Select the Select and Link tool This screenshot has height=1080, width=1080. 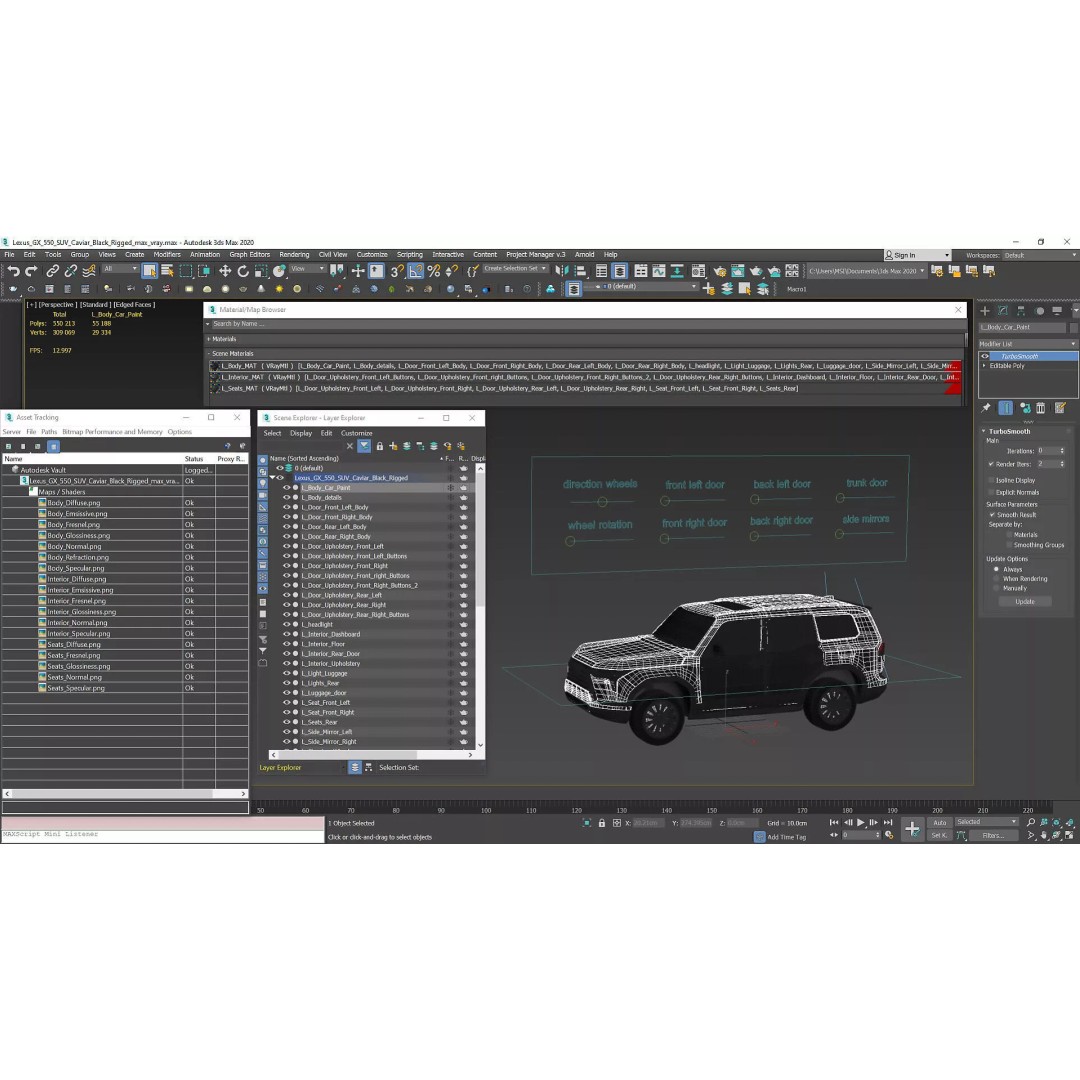coord(52,271)
